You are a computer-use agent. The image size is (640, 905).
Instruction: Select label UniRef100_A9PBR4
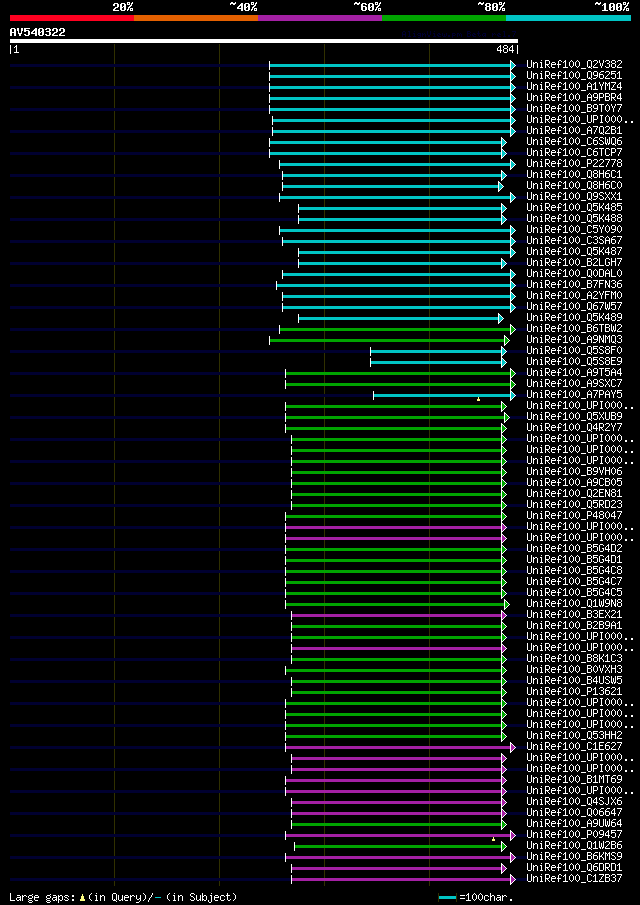[x=574, y=98]
